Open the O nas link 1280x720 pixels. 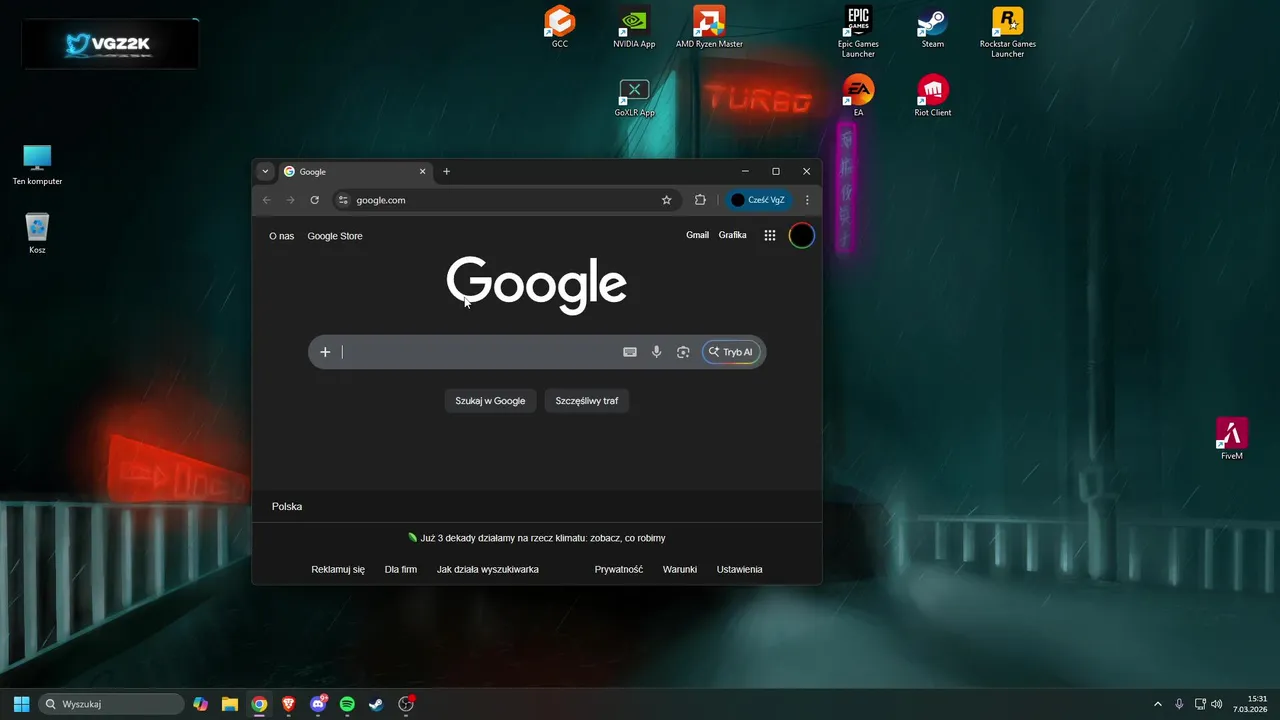click(282, 236)
